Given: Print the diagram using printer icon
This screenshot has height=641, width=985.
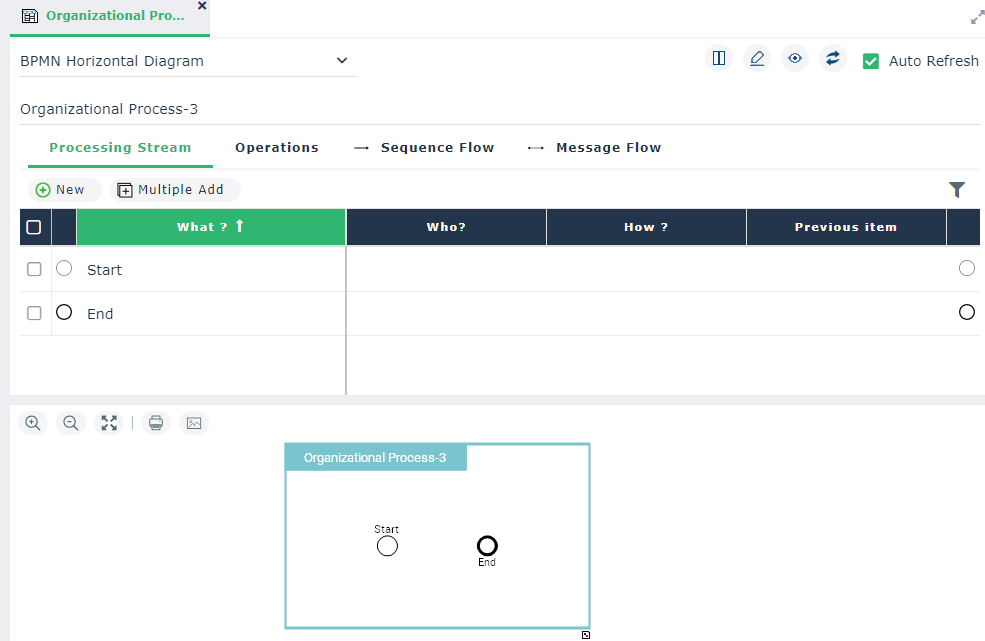Looking at the screenshot, I should (156, 423).
